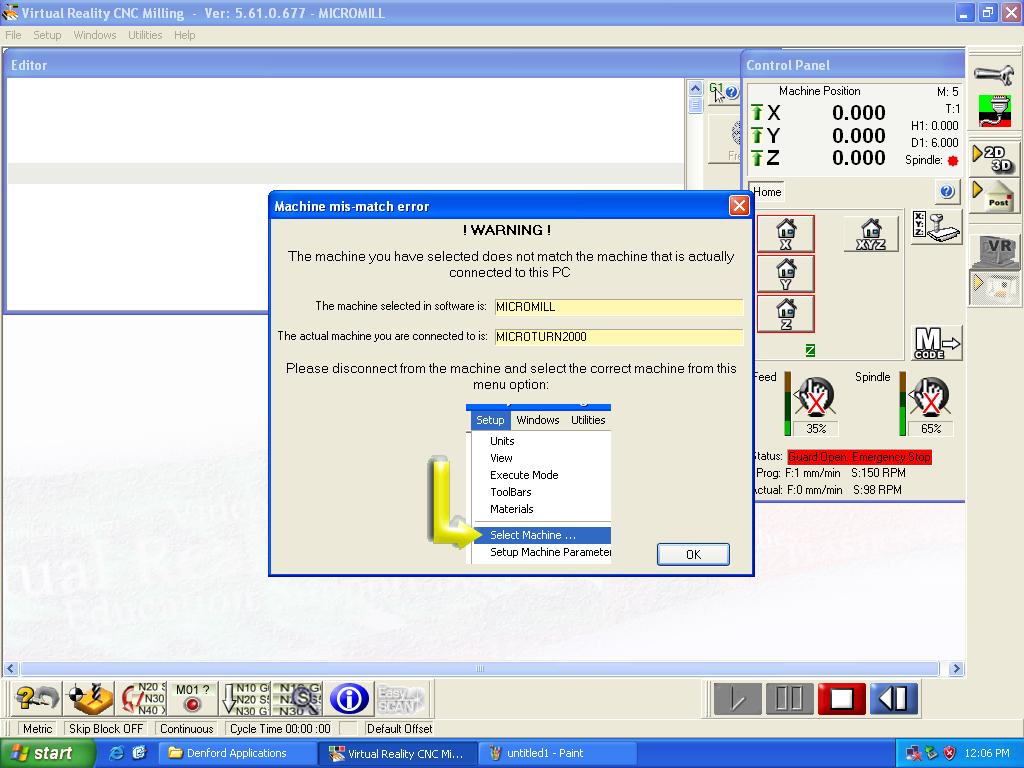Expand the greyed machining view button
The height and width of the screenshot is (768, 1024).
click(x=993, y=287)
